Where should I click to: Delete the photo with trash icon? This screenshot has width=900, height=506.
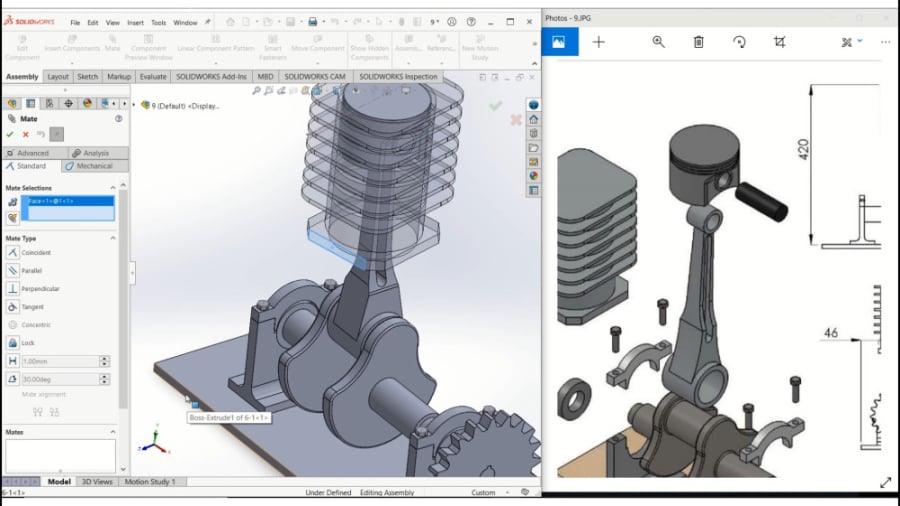699,42
